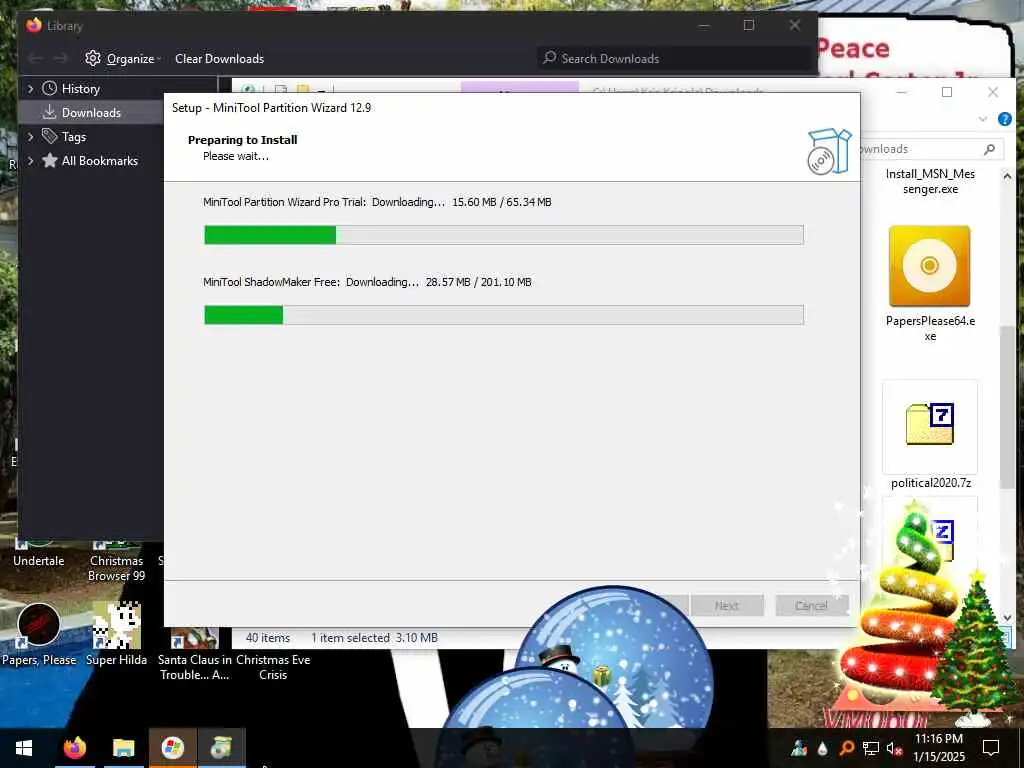
Task: Click ShadowMaker Free download progress bar
Action: pyautogui.click(x=504, y=315)
